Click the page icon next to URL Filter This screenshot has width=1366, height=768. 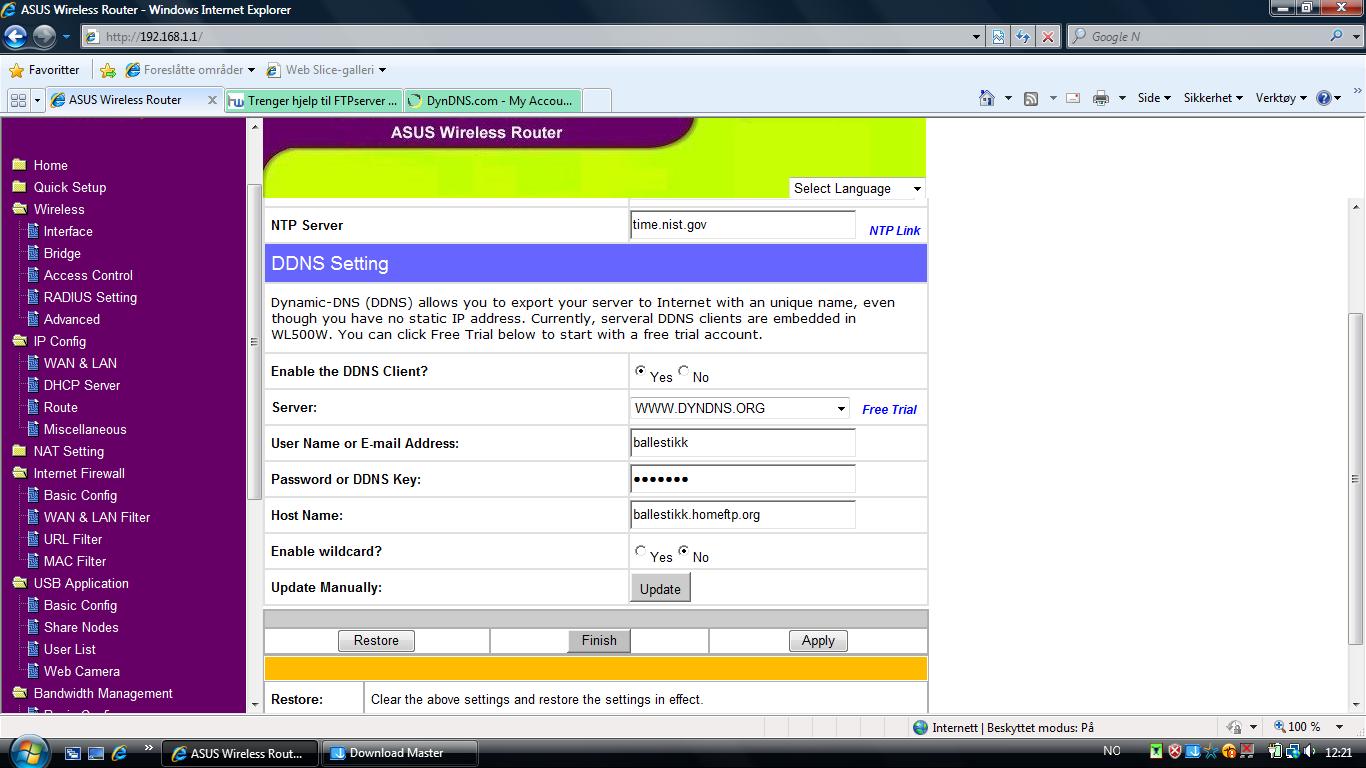click(33, 539)
